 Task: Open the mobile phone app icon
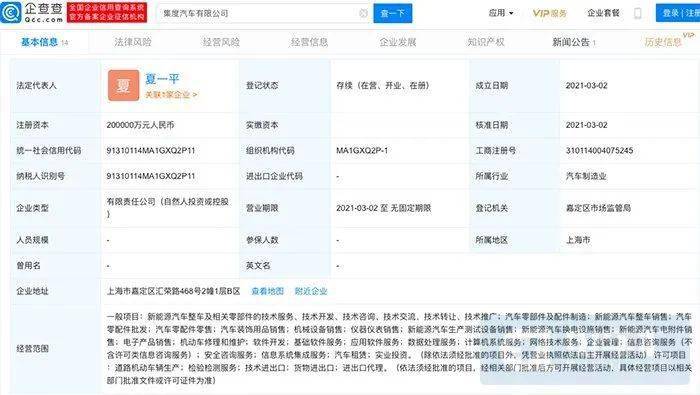pos(638,13)
